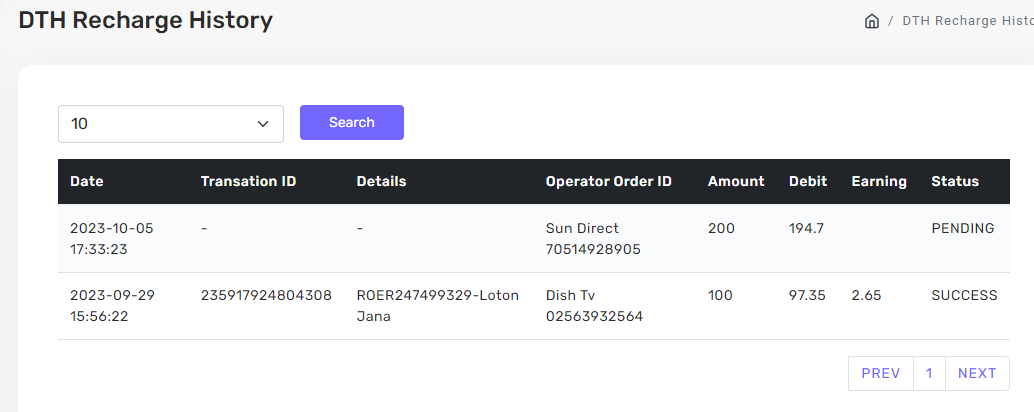Image resolution: width=1034 pixels, height=412 pixels.
Task: Click the purple Search button
Action: coord(352,122)
